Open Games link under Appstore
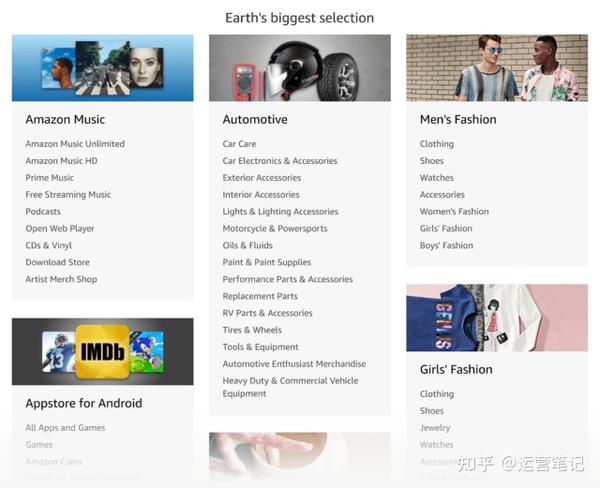The height and width of the screenshot is (488, 600). coord(39,444)
